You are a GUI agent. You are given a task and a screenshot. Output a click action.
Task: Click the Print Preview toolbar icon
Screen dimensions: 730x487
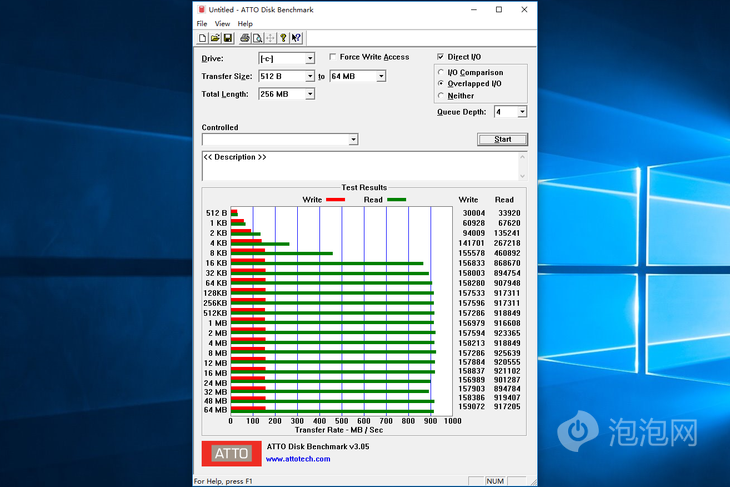pos(257,38)
